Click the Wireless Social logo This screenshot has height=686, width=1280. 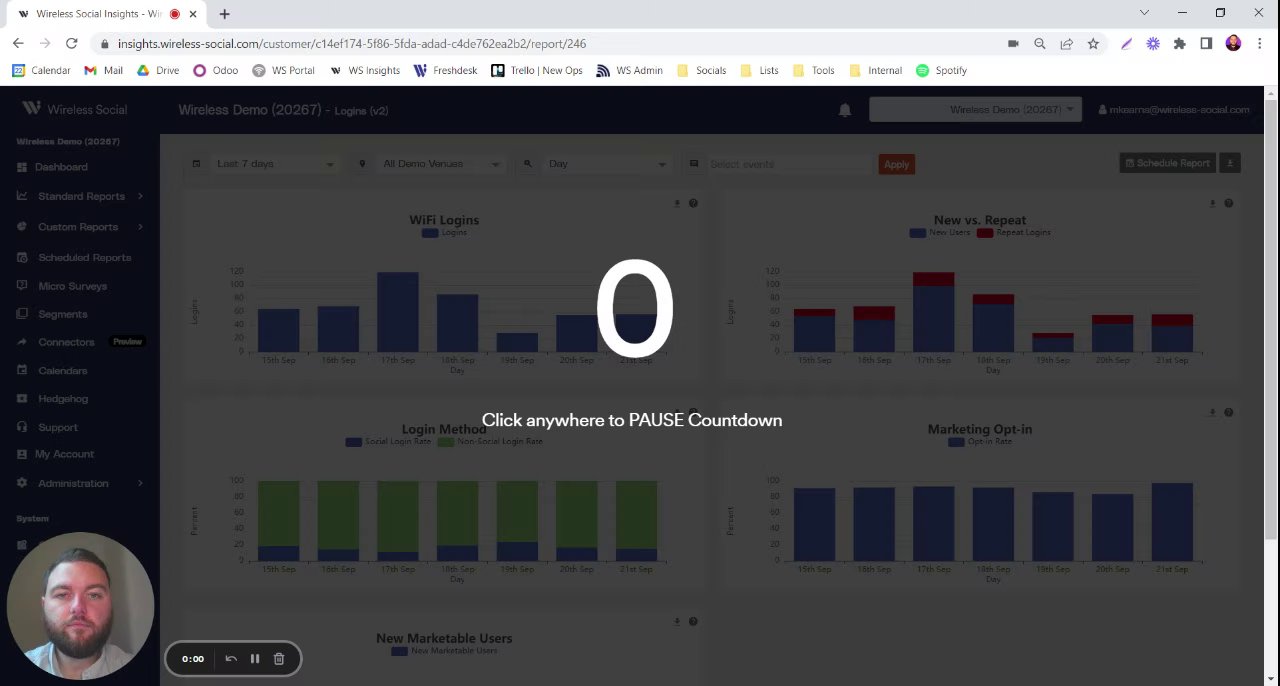point(75,109)
